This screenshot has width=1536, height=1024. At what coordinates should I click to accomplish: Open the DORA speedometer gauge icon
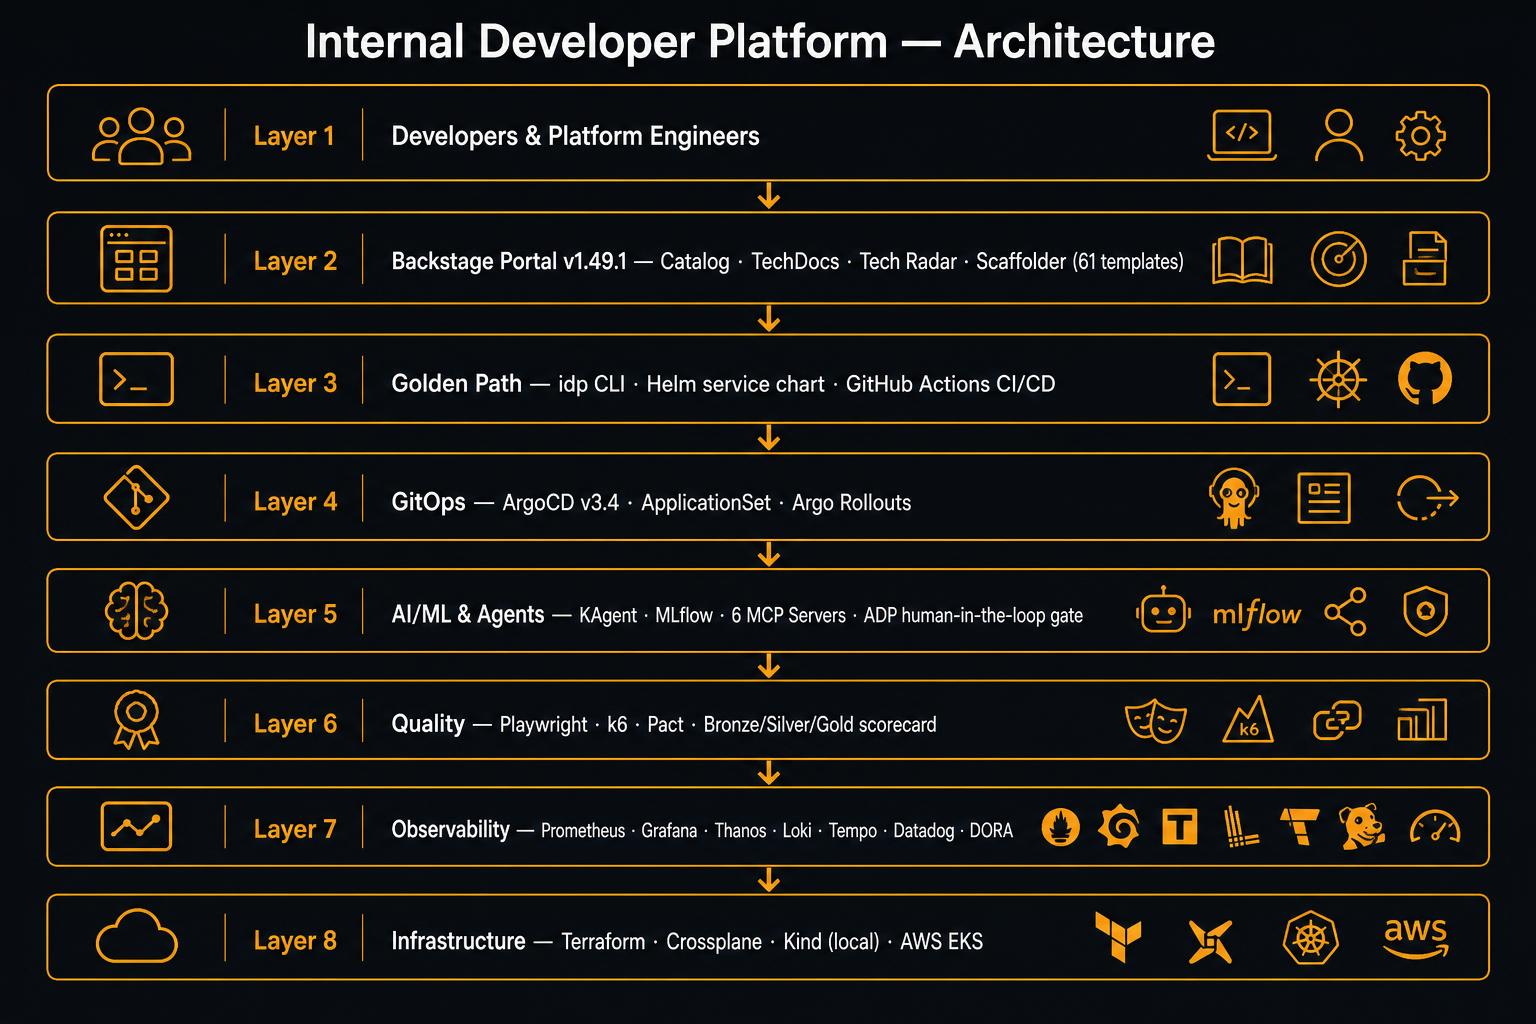pos(1435,827)
